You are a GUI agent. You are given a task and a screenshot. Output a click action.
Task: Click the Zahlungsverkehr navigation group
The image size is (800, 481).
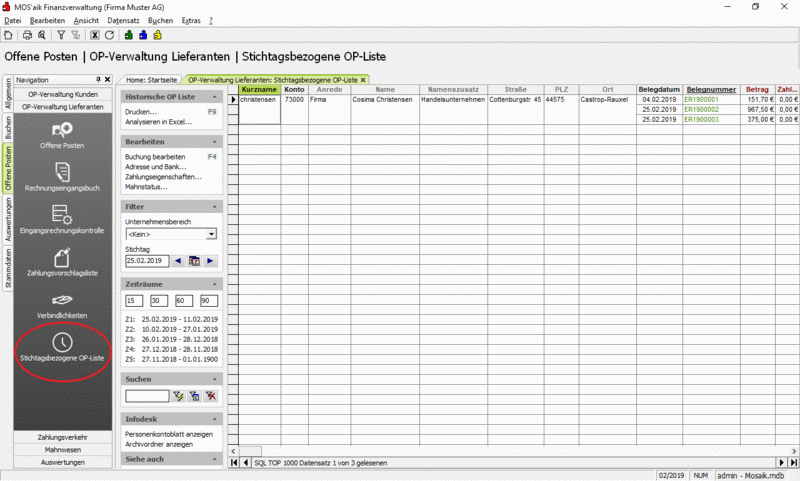point(63,437)
